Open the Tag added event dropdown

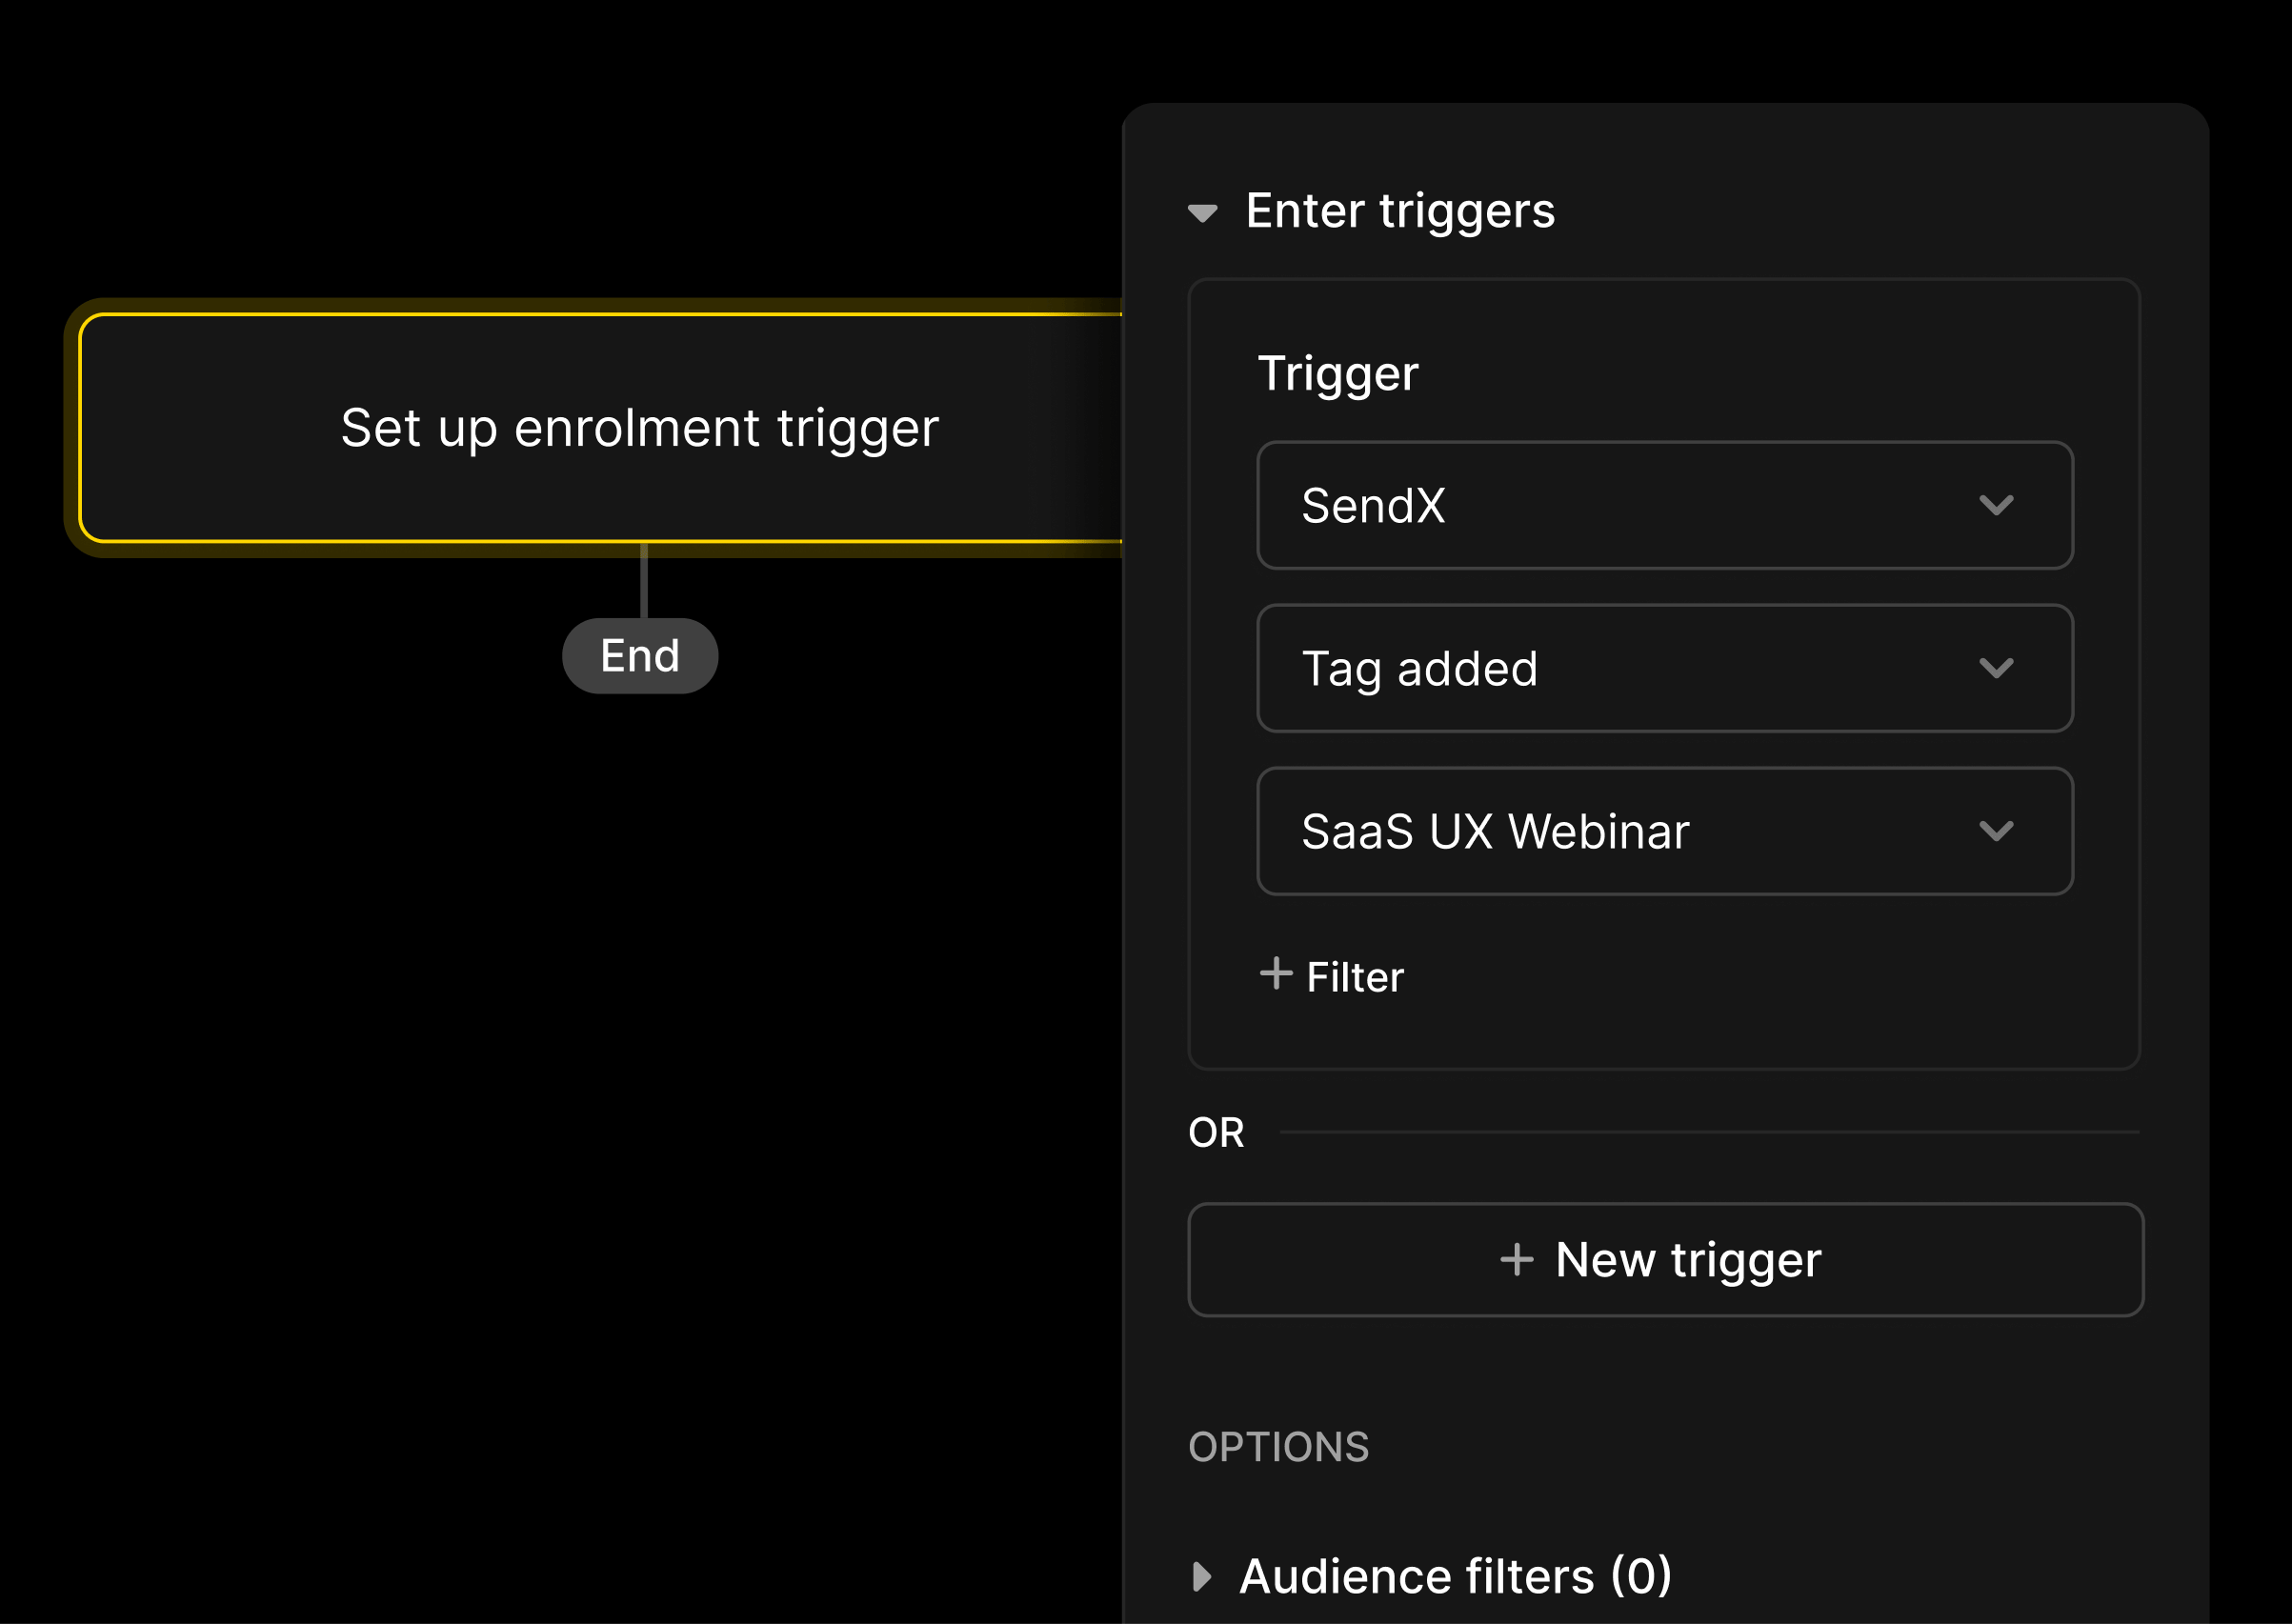click(1665, 668)
